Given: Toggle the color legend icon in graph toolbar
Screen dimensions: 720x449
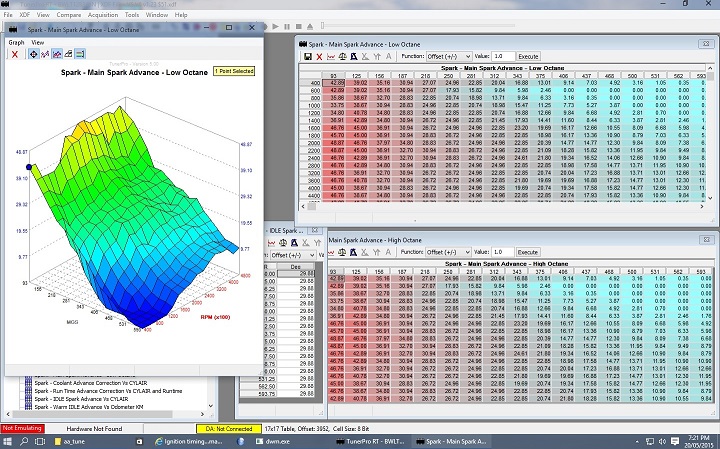Looking at the screenshot, I should (79, 54).
